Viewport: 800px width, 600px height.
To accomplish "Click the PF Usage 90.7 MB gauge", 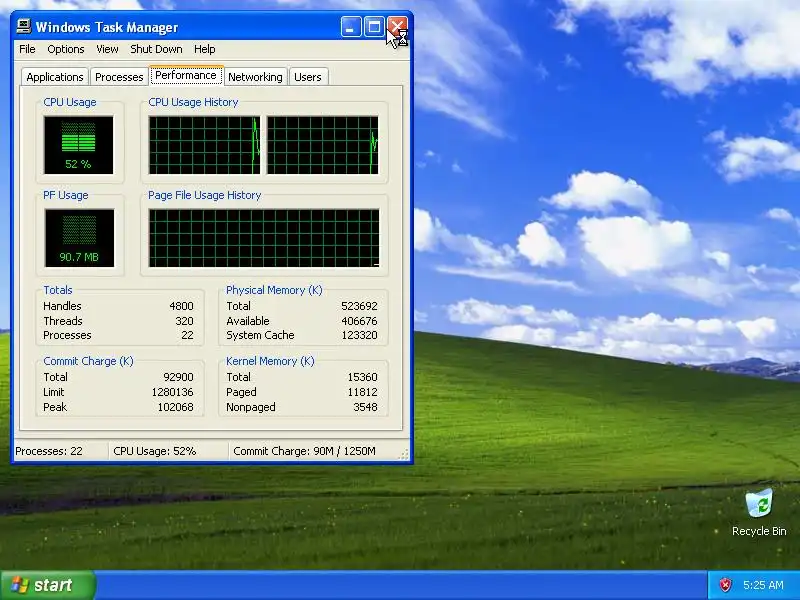I will click(x=79, y=238).
